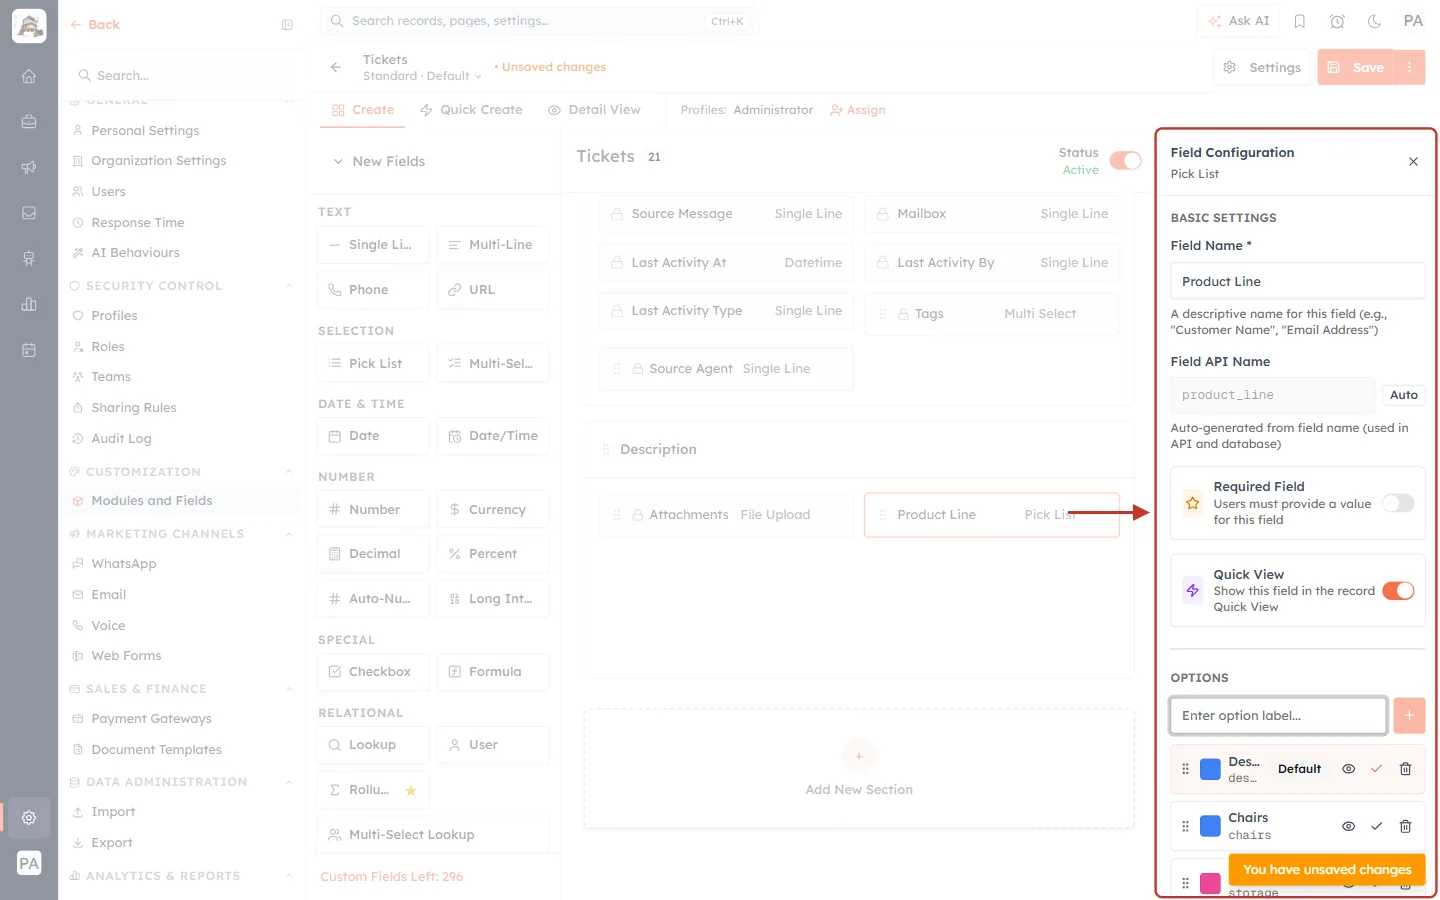Click the orange Save button

click(x=1356, y=67)
